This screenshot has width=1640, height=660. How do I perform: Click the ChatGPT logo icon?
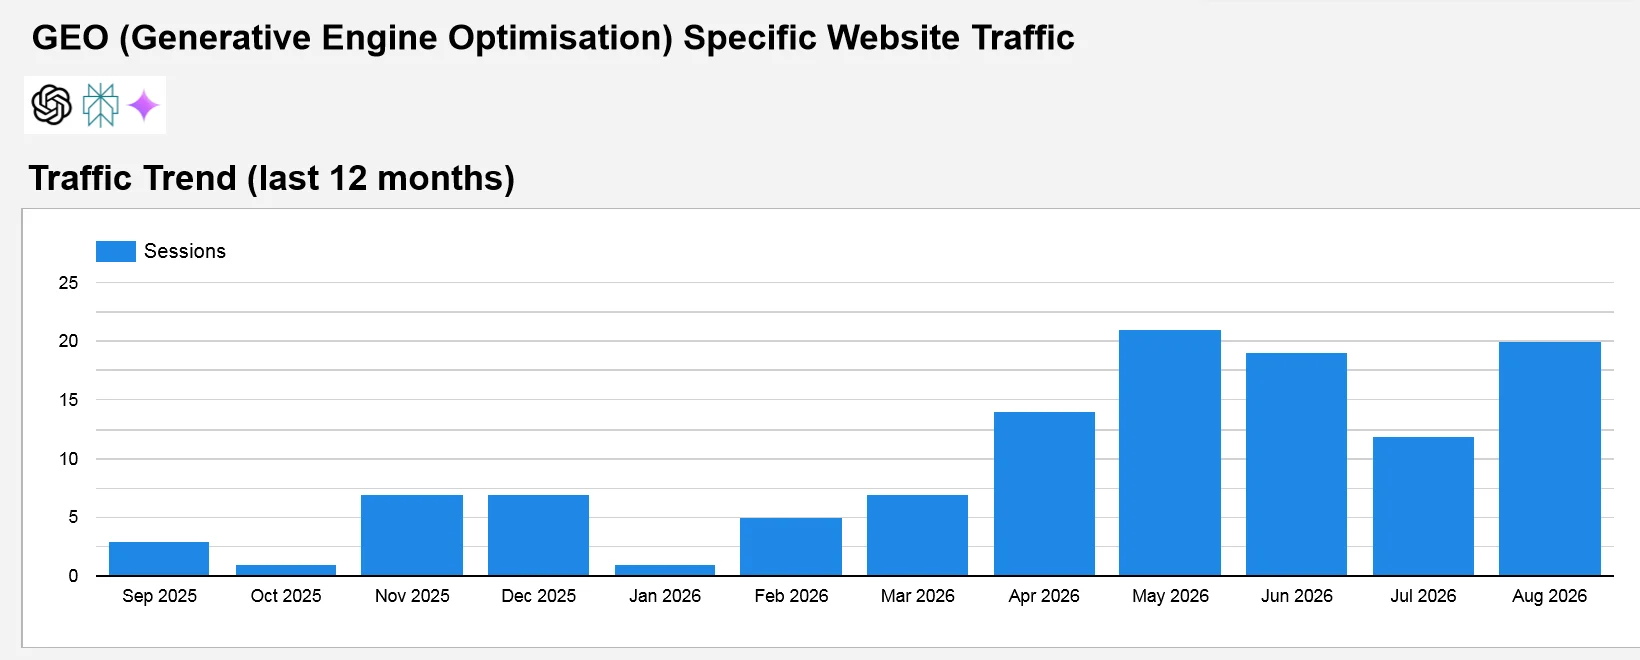[x=52, y=105]
